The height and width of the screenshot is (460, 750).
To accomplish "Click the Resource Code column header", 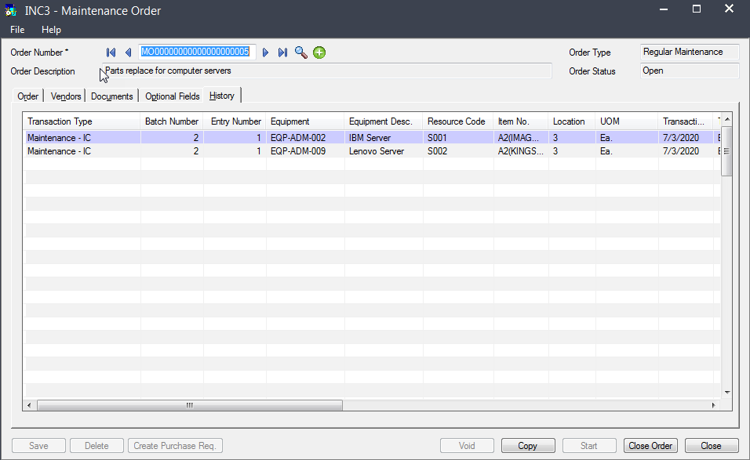I will click(458, 121).
